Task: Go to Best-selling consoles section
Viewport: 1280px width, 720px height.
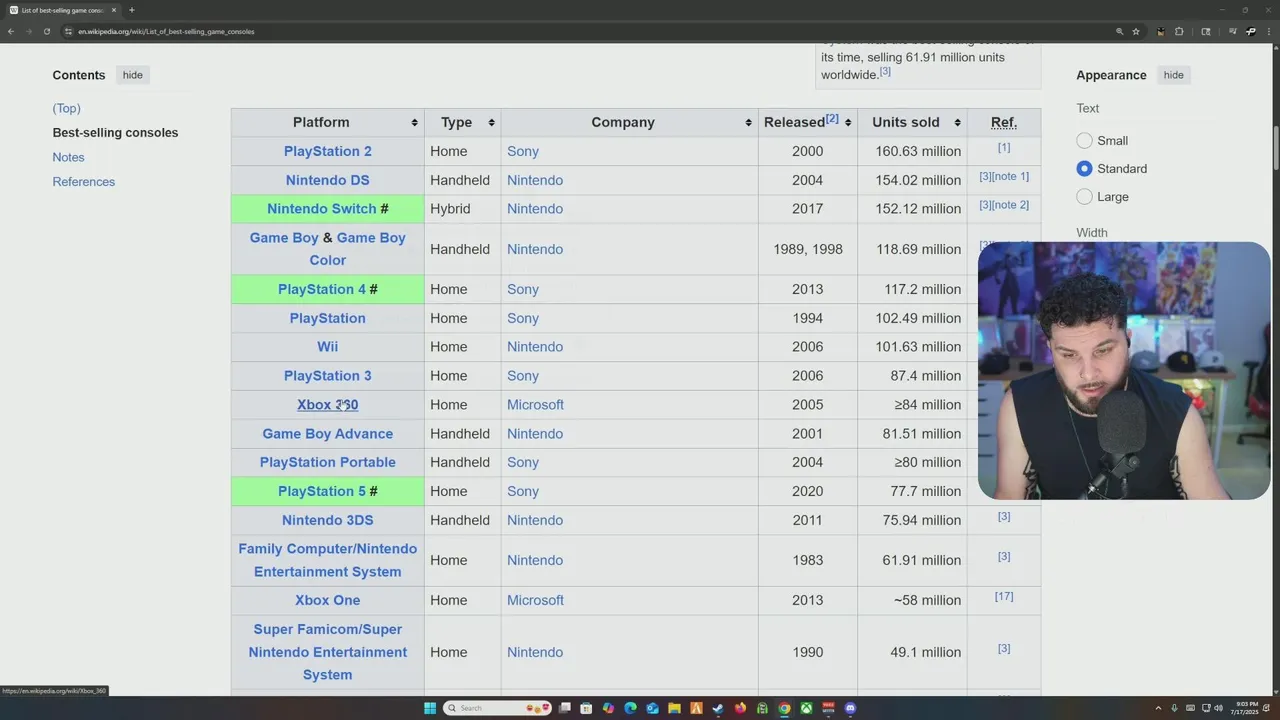Action: [x=115, y=132]
